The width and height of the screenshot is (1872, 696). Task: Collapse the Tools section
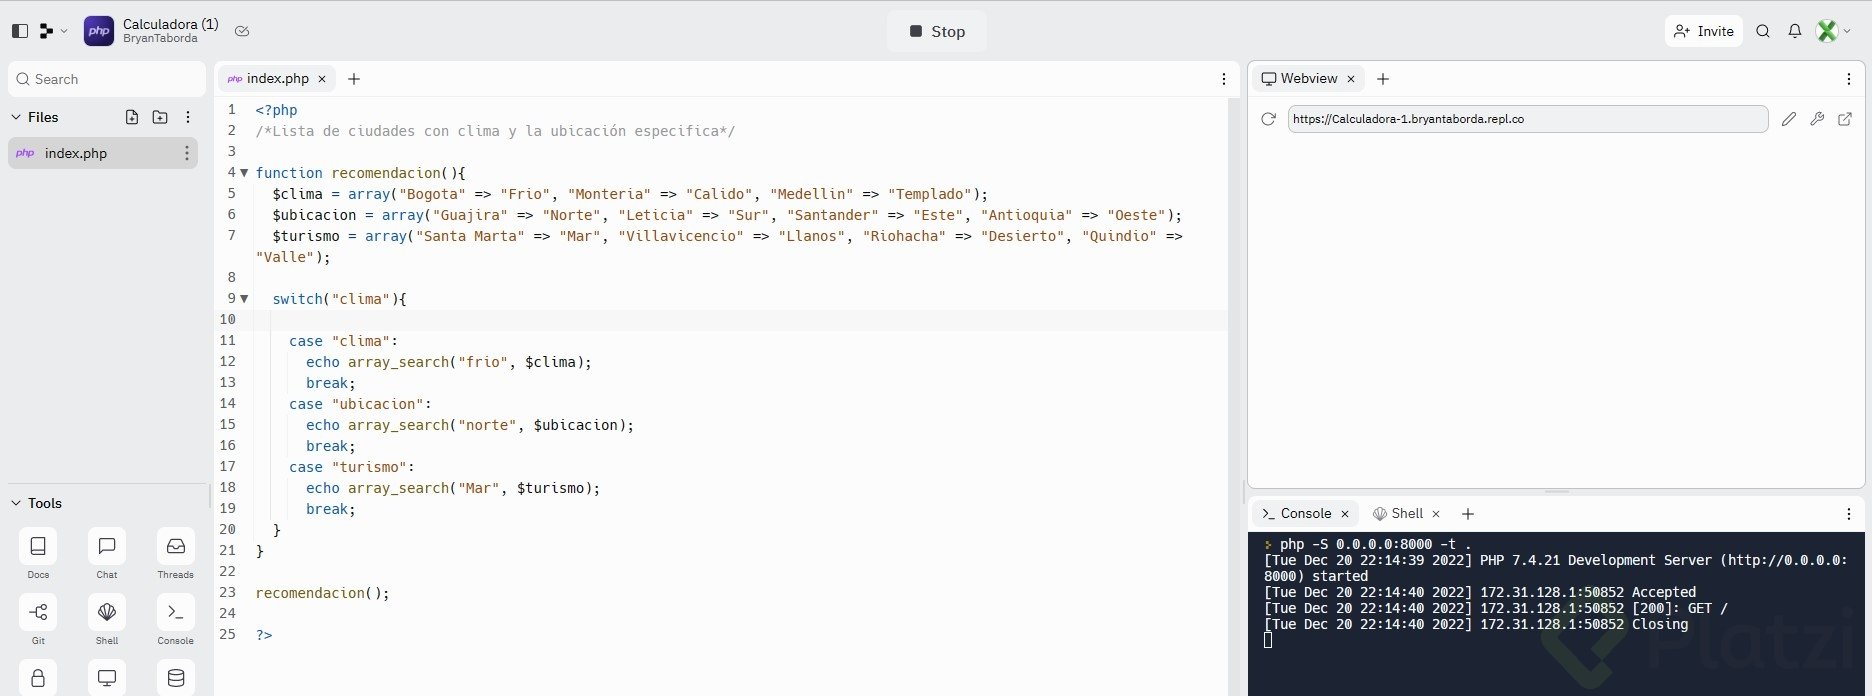tap(16, 503)
